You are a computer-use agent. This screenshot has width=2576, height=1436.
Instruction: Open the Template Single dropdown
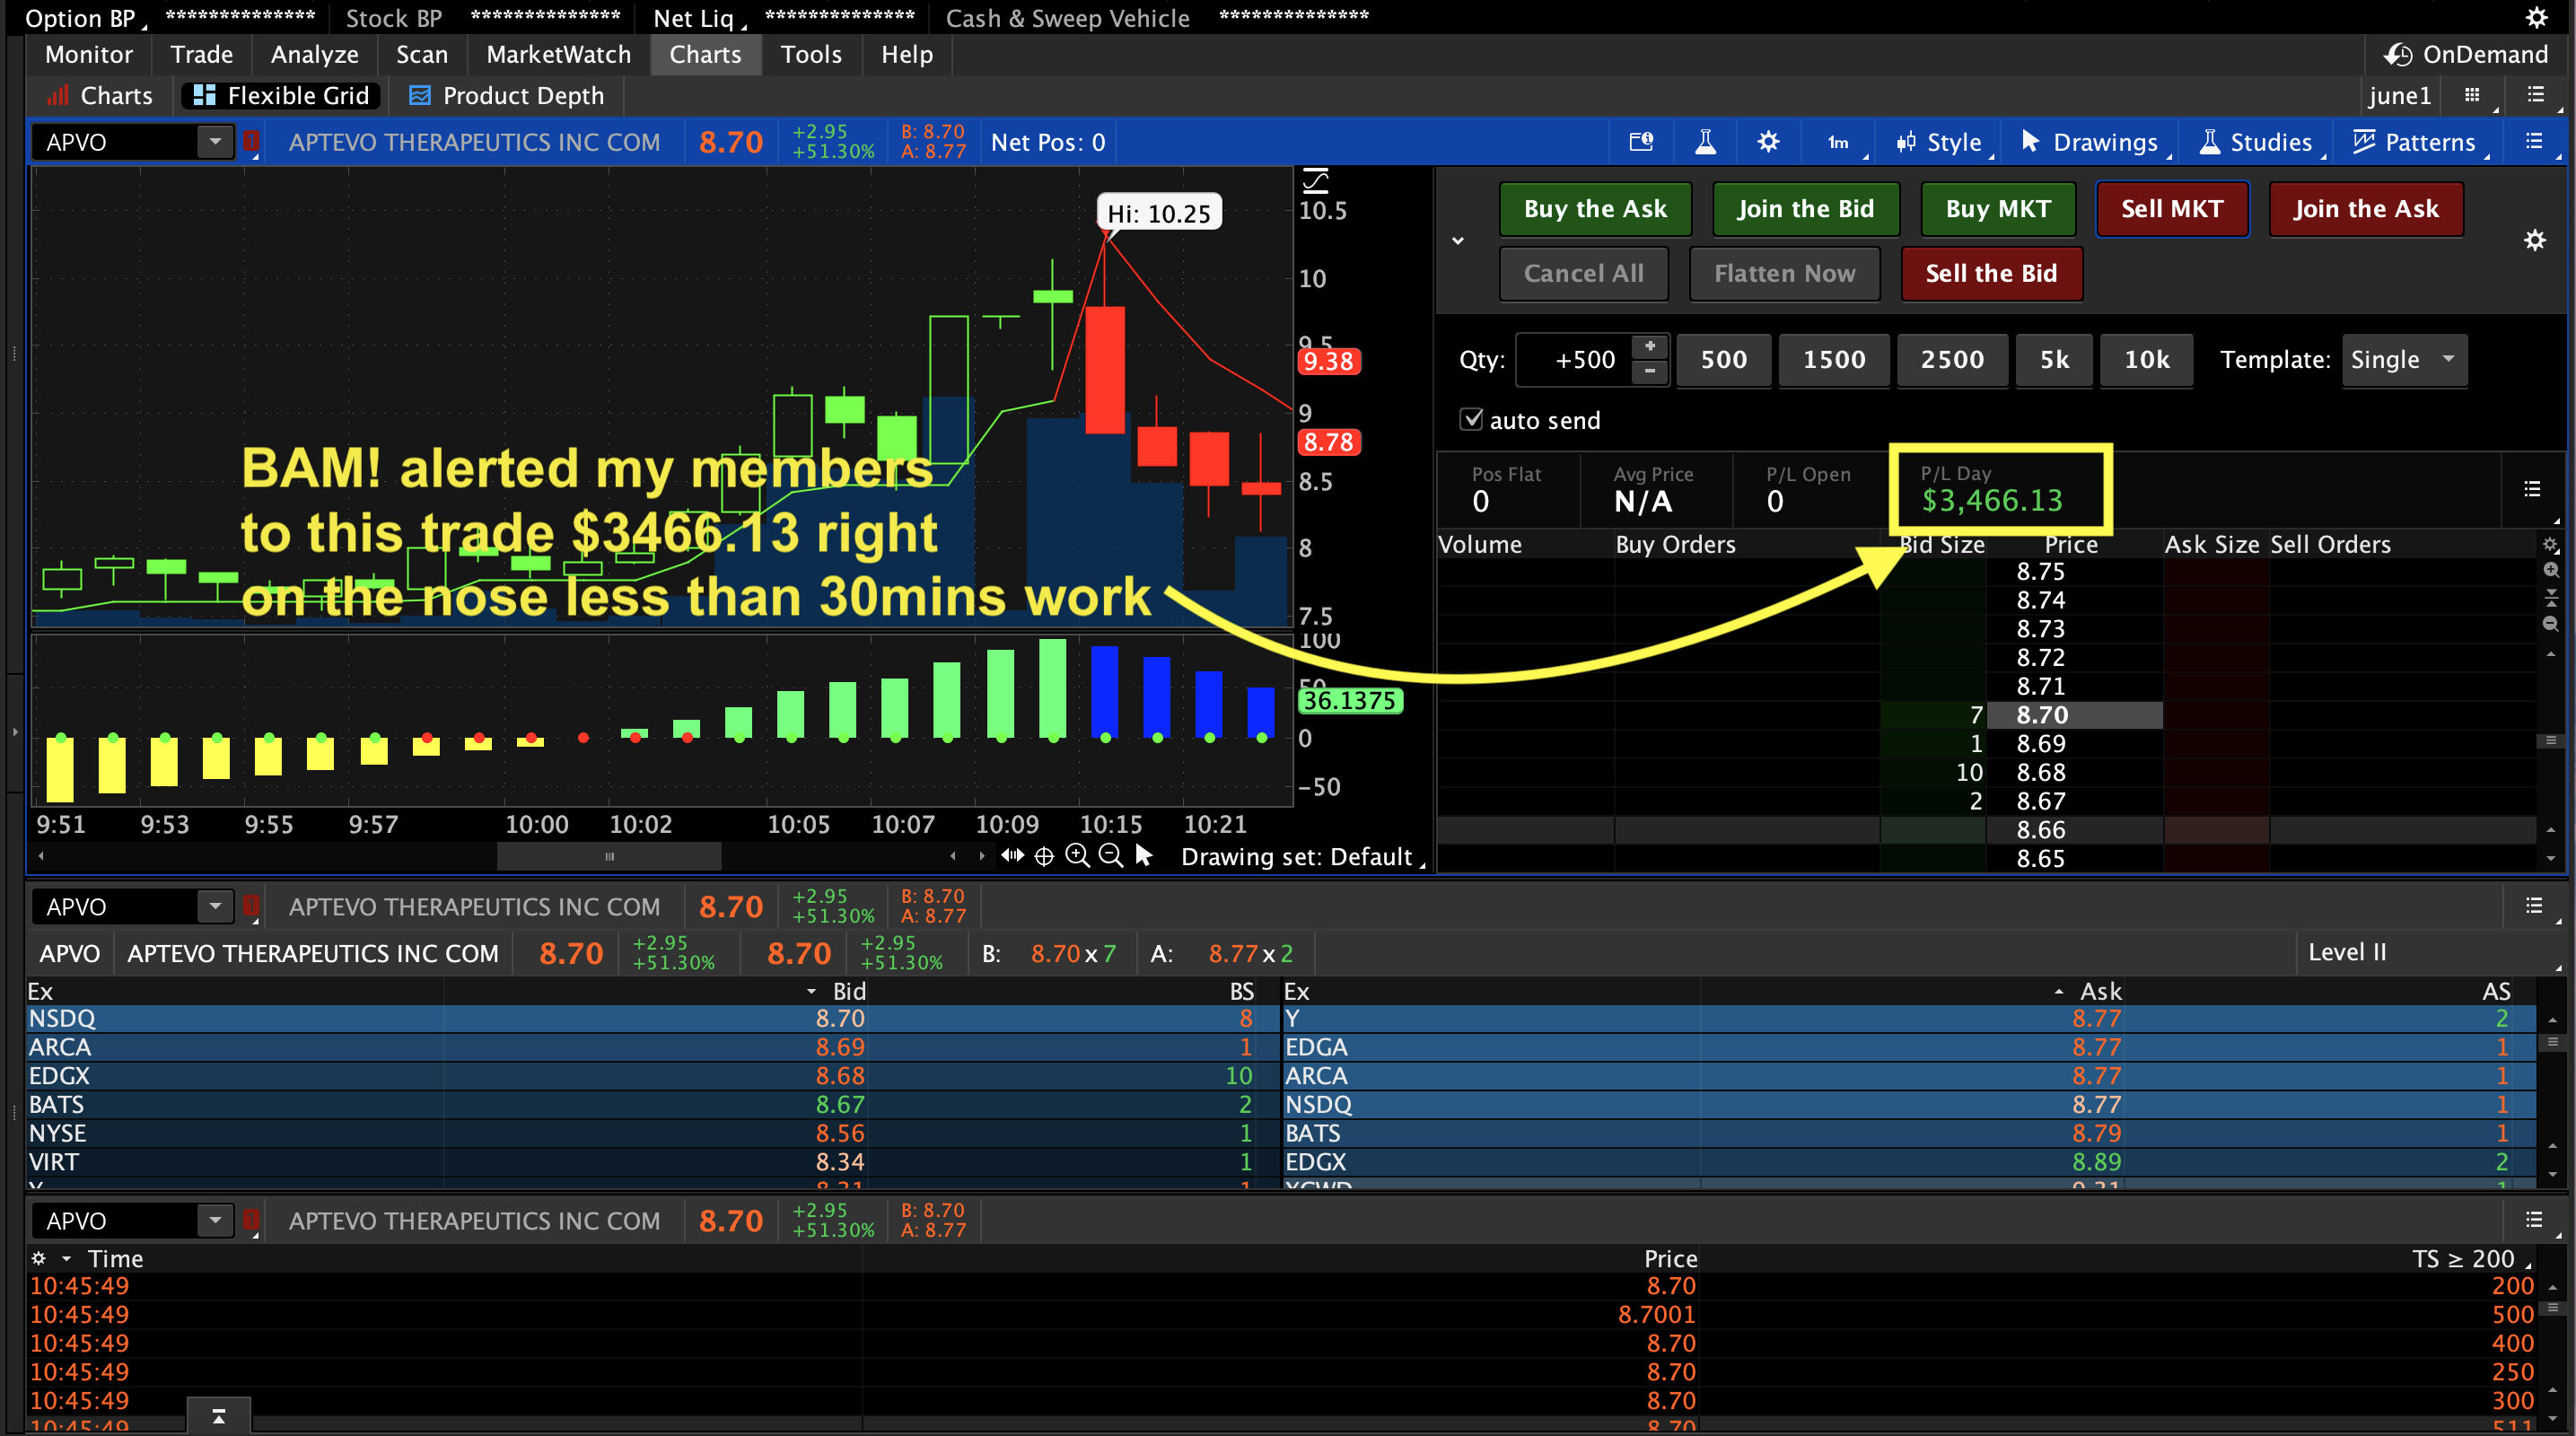pyautogui.click(x=2403, y=359)
